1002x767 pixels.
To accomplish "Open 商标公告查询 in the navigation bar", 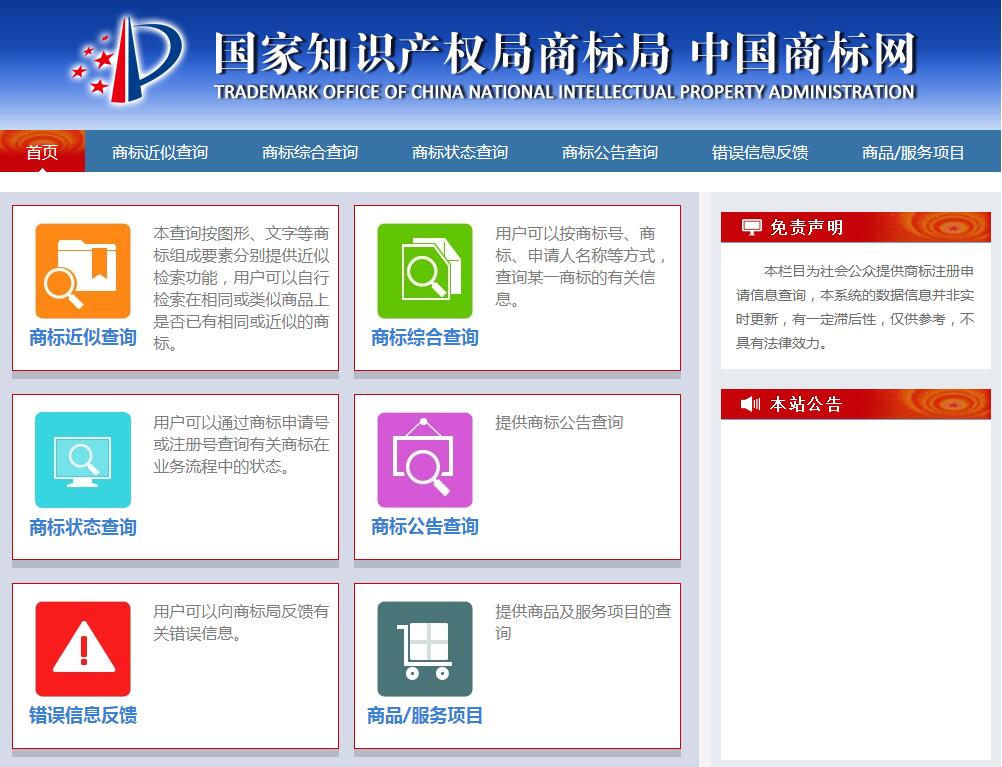I will (610, 152).
